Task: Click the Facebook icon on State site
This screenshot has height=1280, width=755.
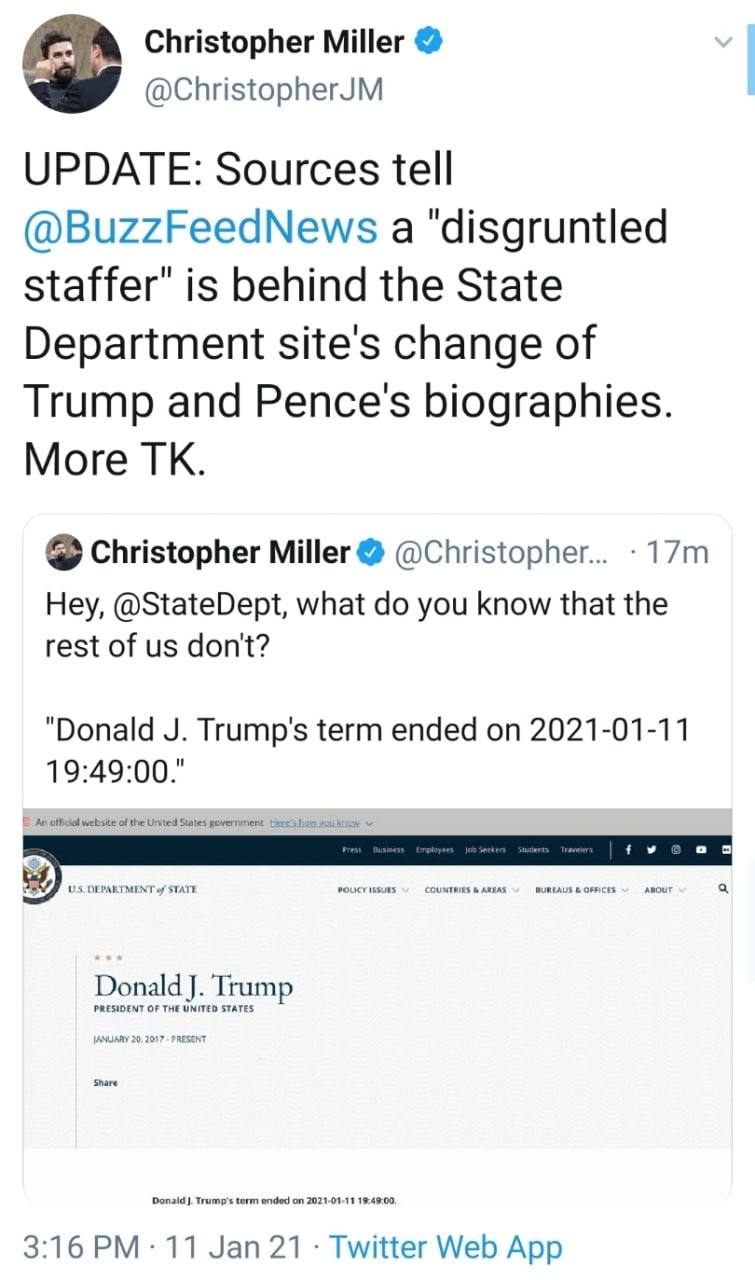Action: click(629, 850)
